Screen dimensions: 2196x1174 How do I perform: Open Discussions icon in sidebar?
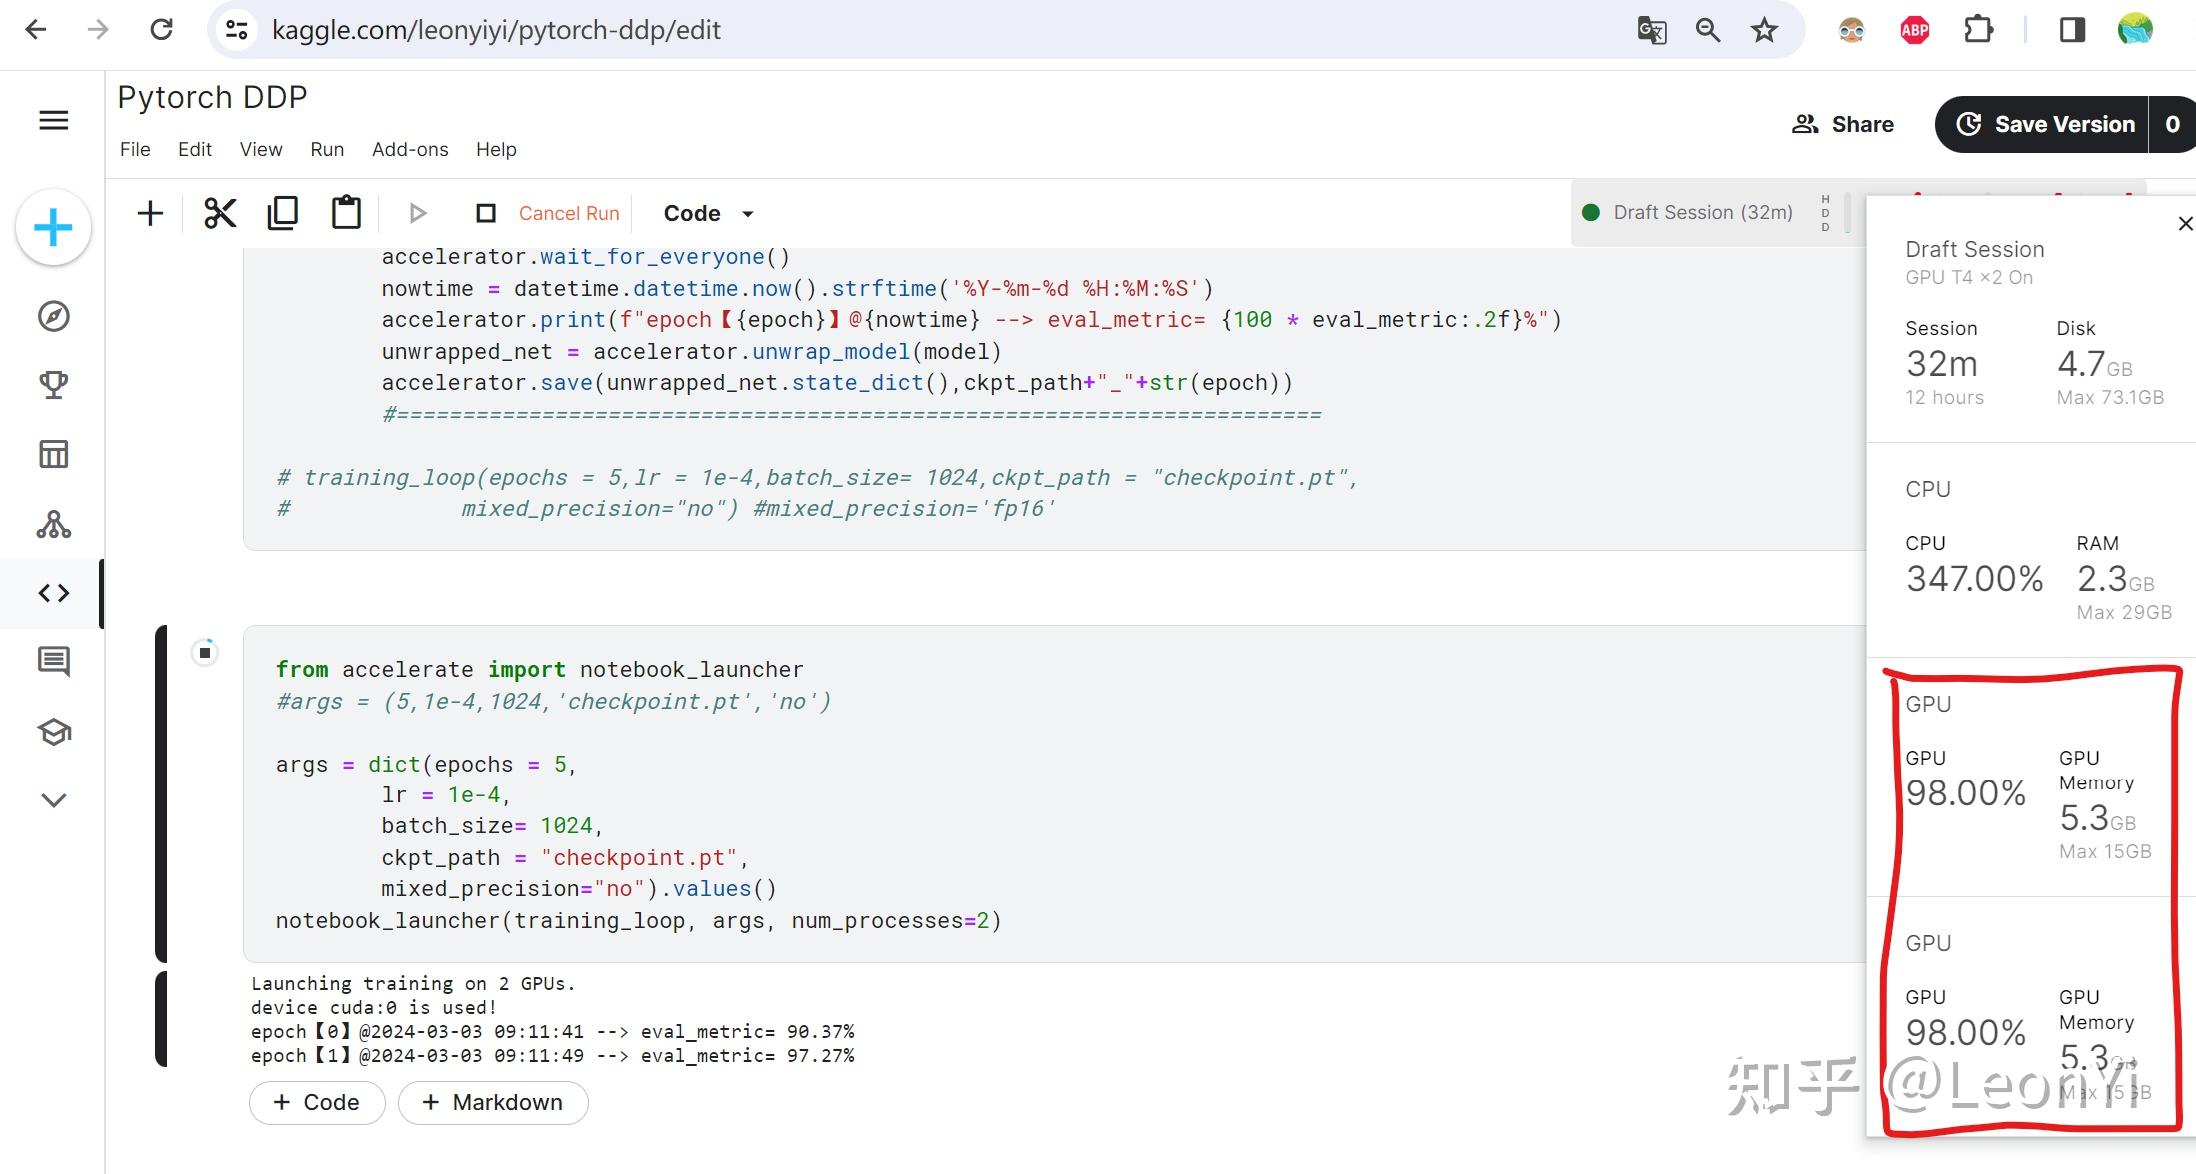(54, 661)
